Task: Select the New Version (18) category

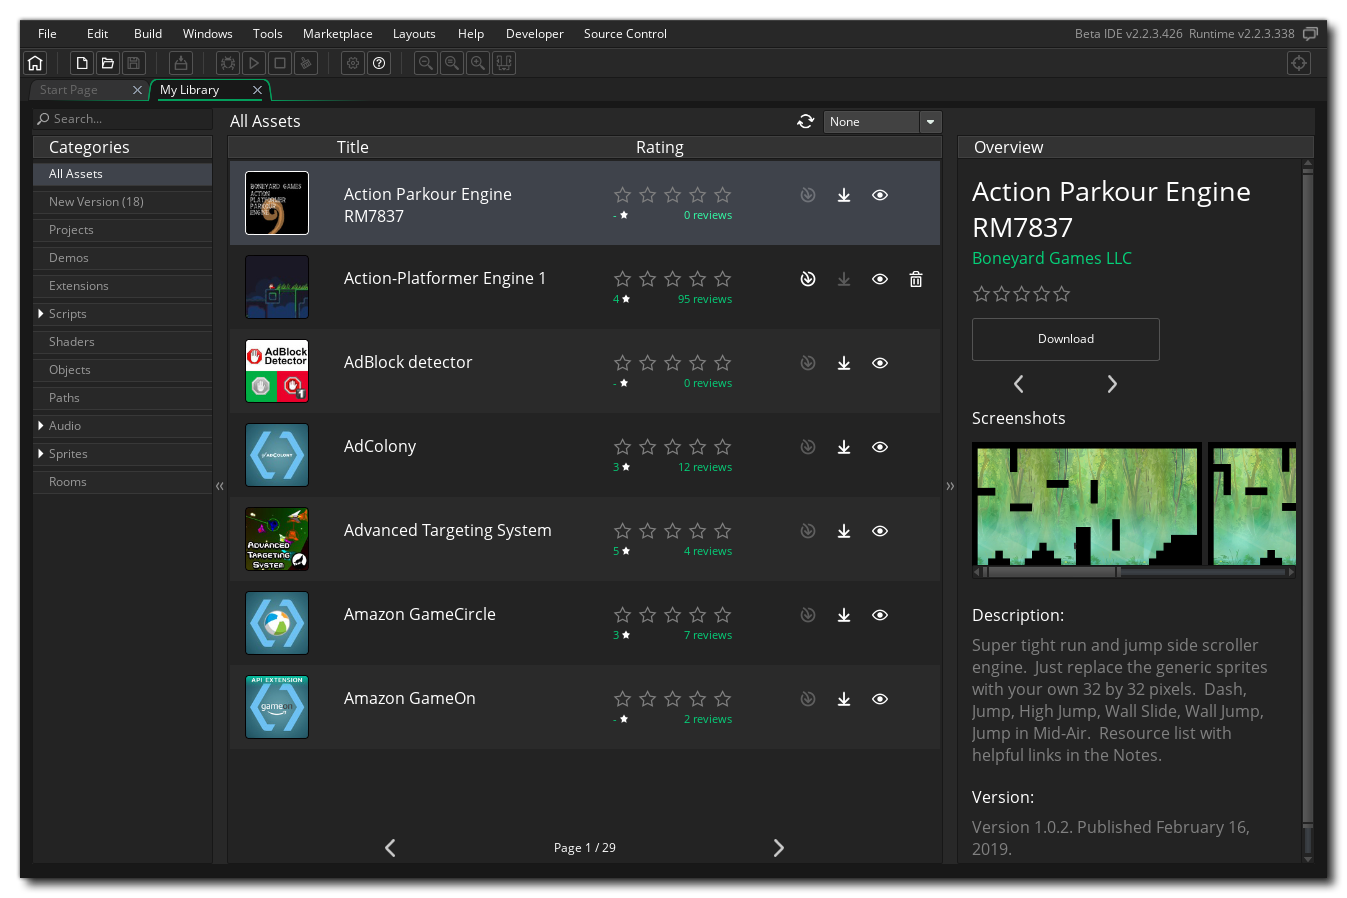Action: point(122,202)
